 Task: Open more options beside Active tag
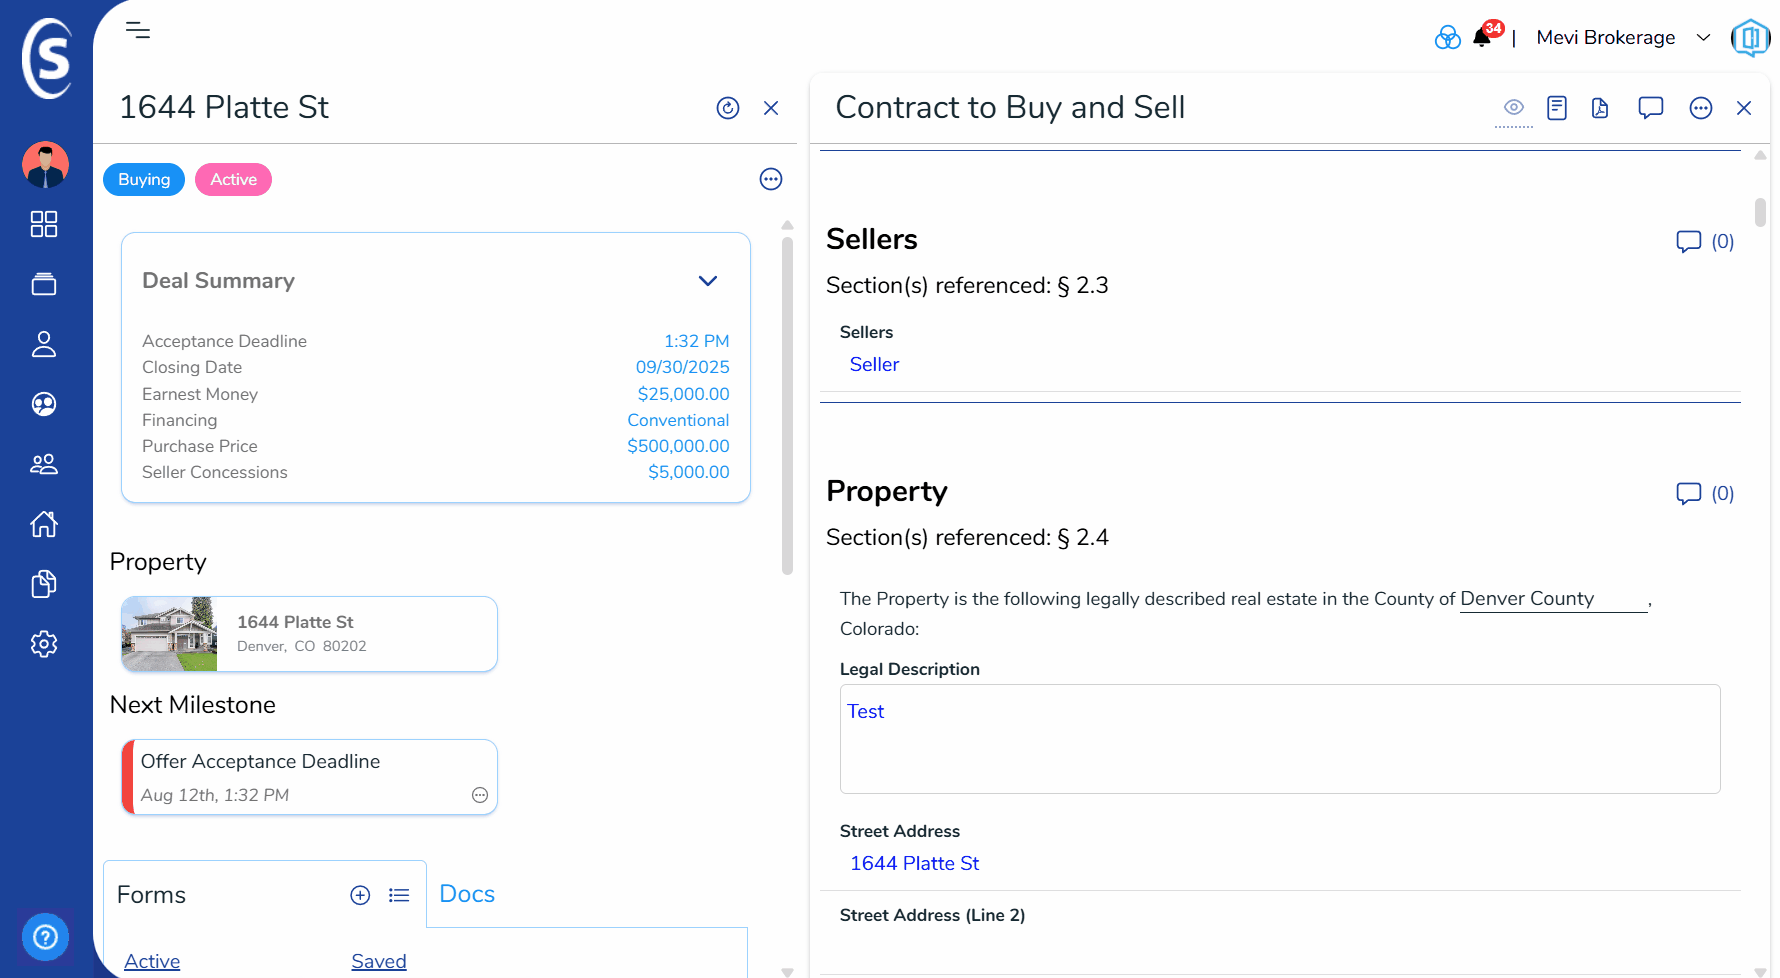coord(771,179)
